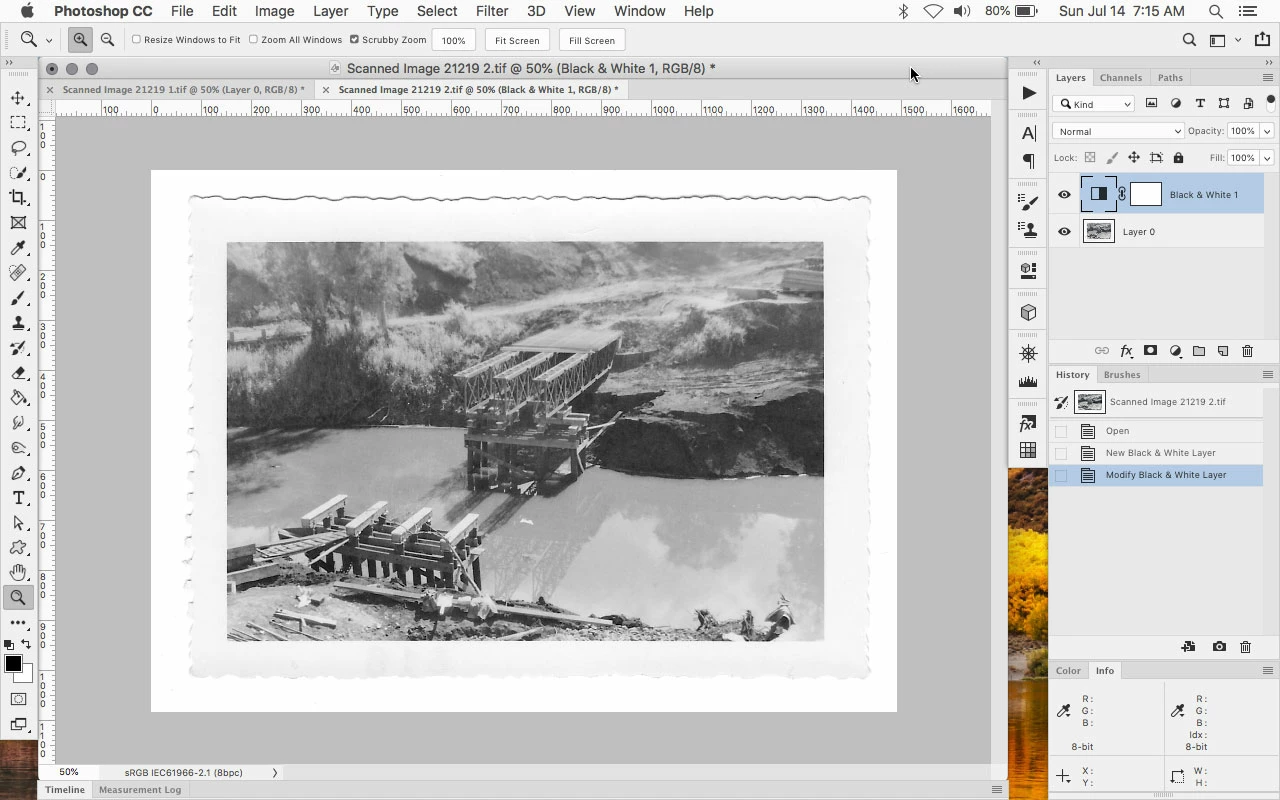This screenshot has height=800, width=1280.
Task: Click Zoom Out mode in options bar
Action: click(x=107, y=40)
